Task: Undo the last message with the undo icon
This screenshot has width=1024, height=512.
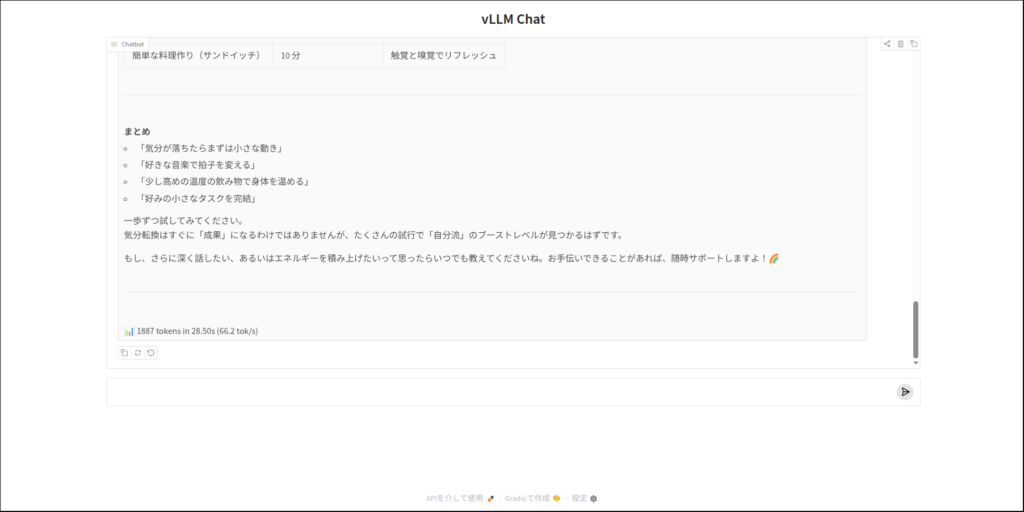Action: click(151, 352)
